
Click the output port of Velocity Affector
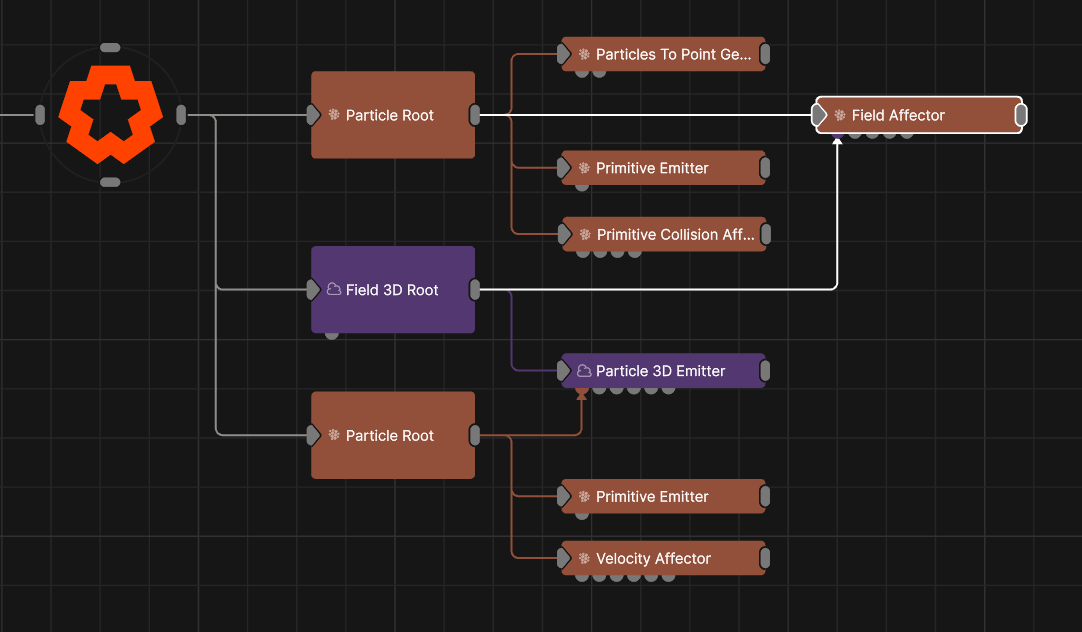click(765, 559)
